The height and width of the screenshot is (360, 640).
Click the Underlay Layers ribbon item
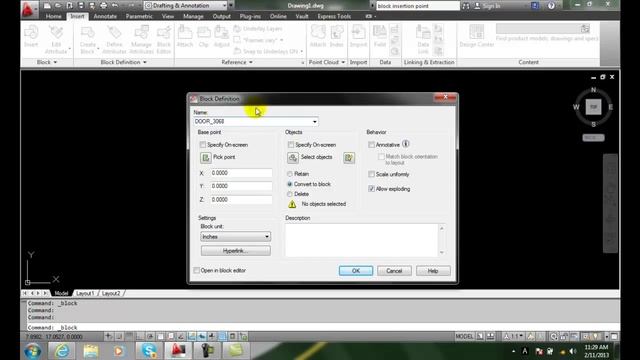258,29
